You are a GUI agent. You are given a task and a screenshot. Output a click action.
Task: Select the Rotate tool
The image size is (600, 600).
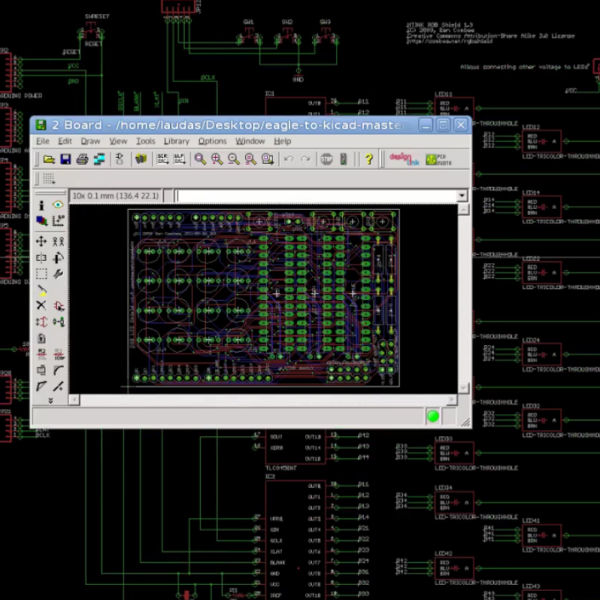[58, 258]
